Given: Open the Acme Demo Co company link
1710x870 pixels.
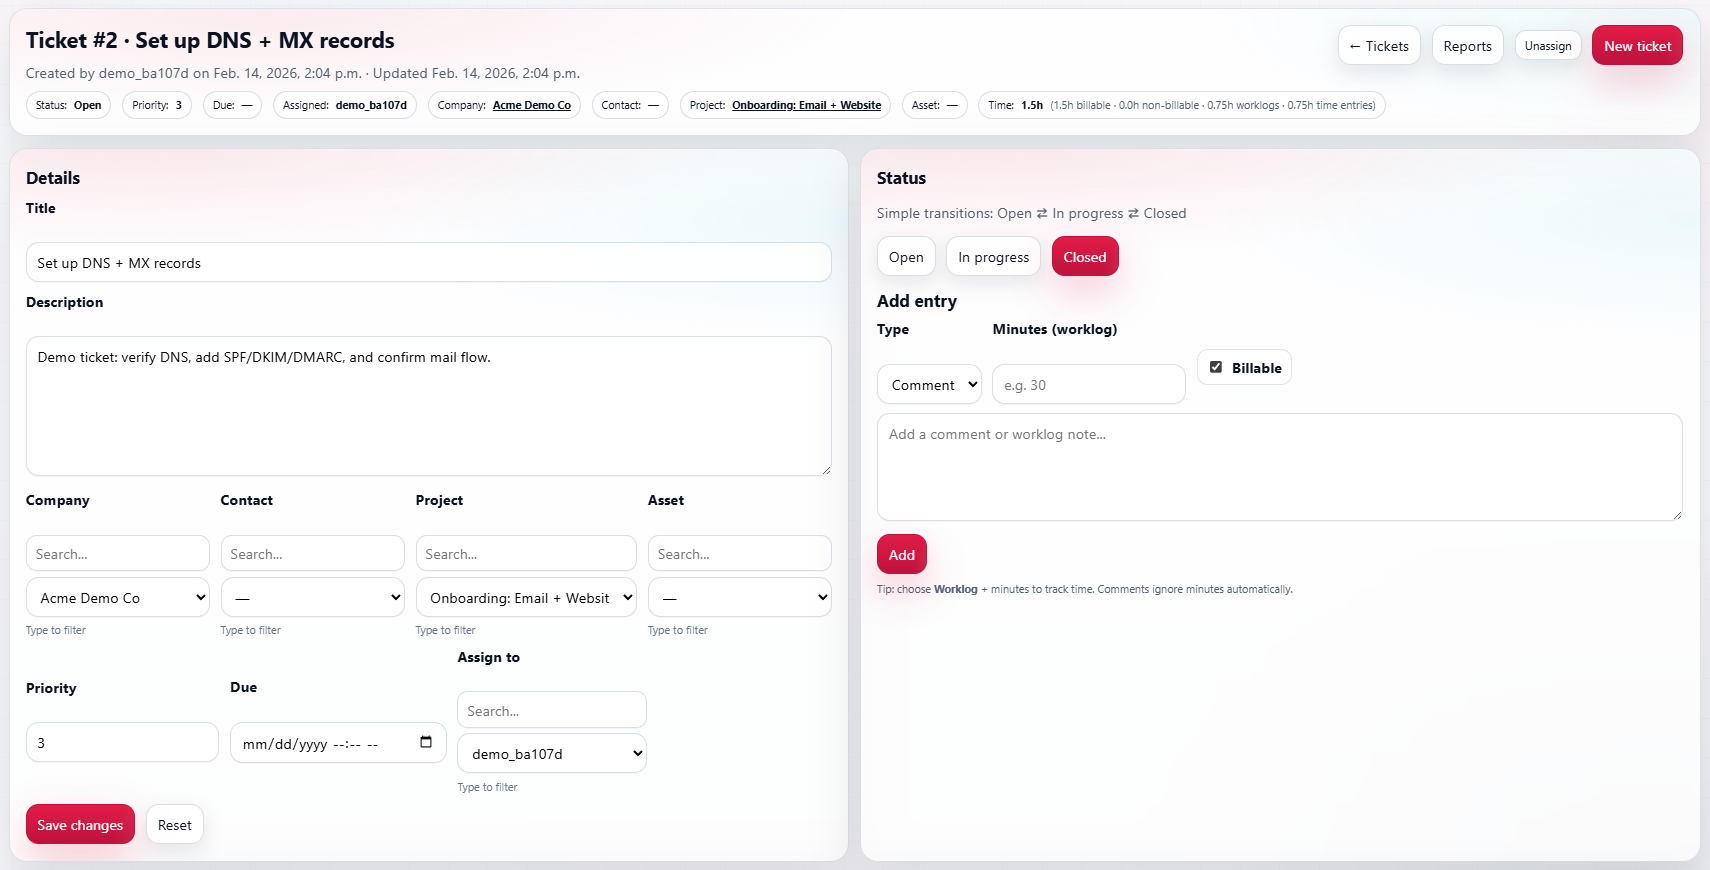Looking at the screenshot, I should point(531,105).
